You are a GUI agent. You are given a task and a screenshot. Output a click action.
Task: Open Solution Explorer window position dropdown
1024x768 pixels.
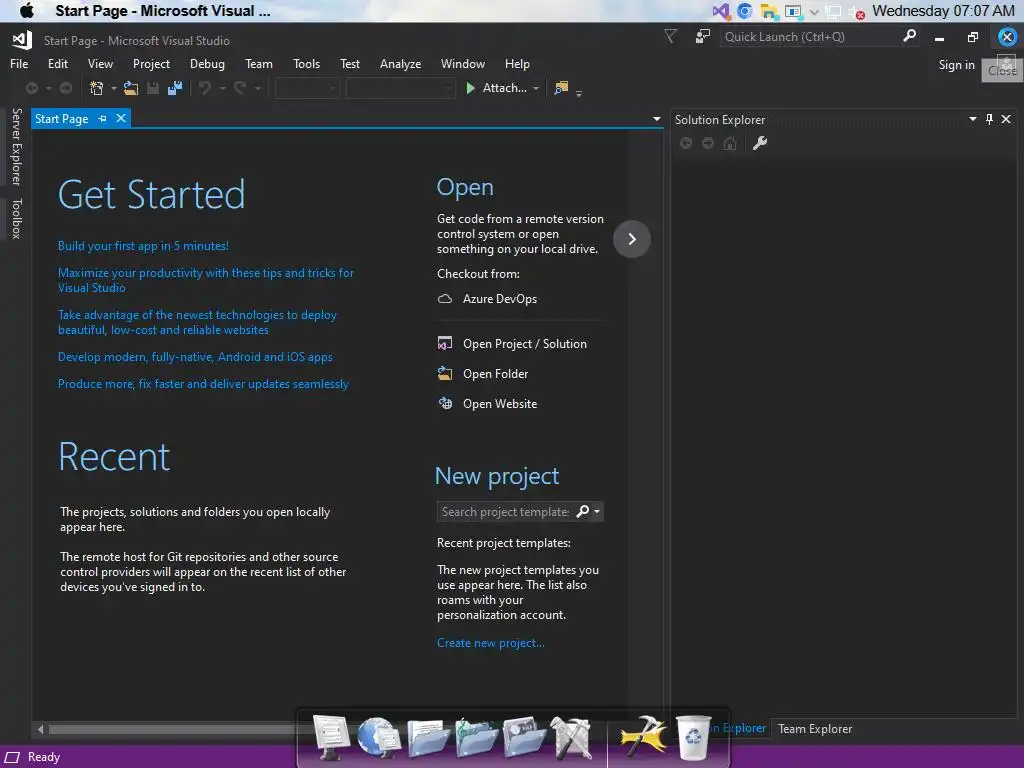click(x=972, y=119)
